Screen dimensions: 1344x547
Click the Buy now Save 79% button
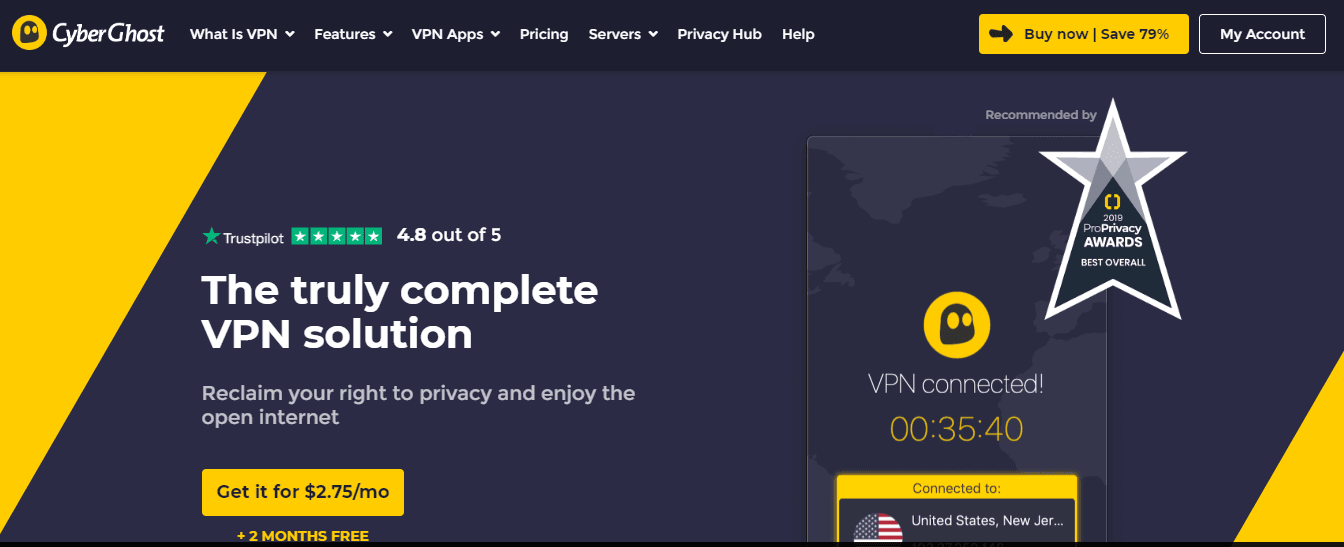1084,34
